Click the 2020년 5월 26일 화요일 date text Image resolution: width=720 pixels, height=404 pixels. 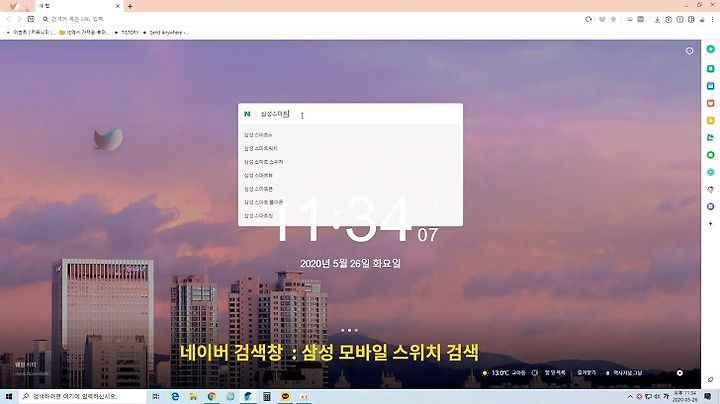[x=350, y=264]
